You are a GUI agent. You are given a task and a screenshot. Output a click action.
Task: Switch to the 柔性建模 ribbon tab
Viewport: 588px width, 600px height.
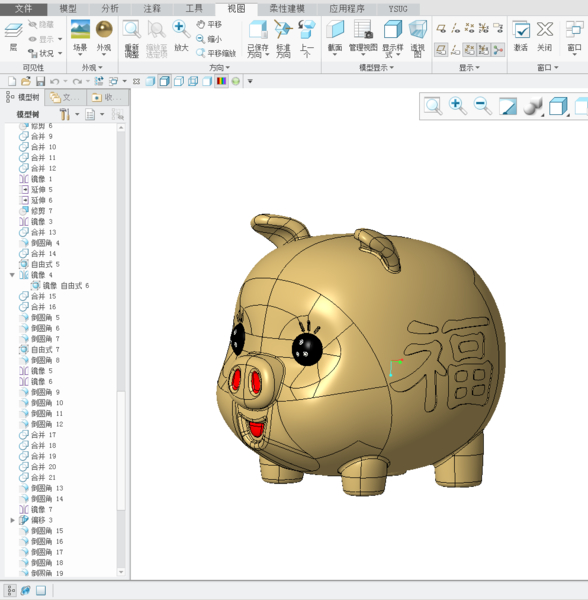click(x=287, y=9)
